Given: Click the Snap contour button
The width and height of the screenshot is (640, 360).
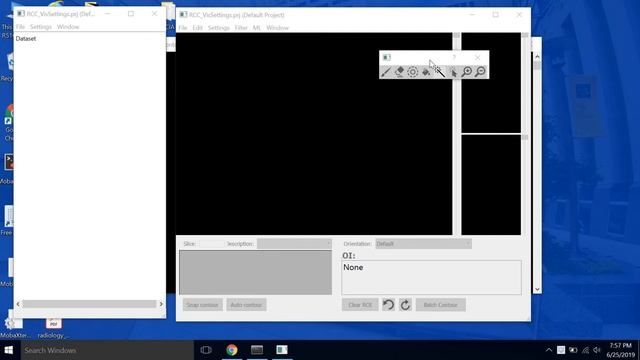Looking at the screenshot, I should [x=202, y=305].
